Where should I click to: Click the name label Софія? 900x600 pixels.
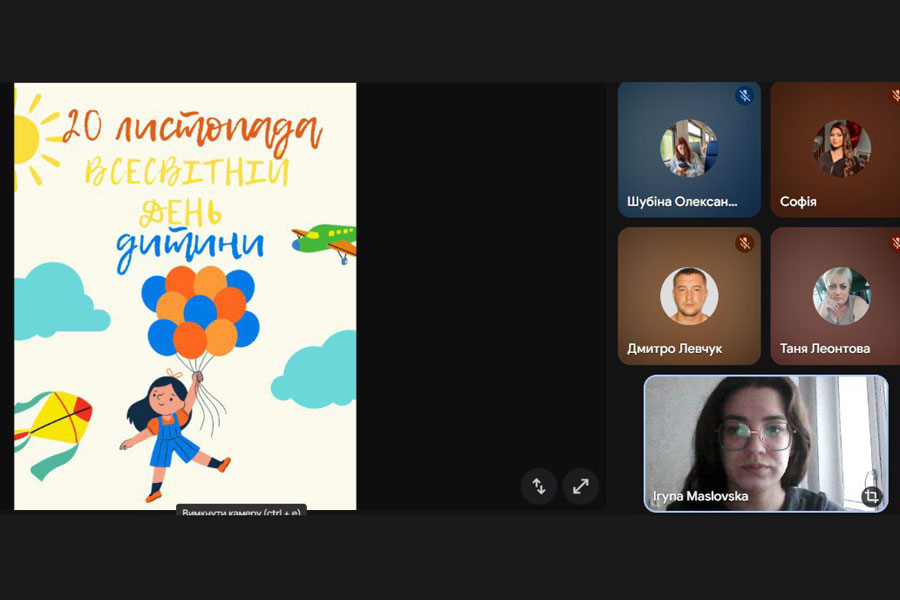(798, 202)
